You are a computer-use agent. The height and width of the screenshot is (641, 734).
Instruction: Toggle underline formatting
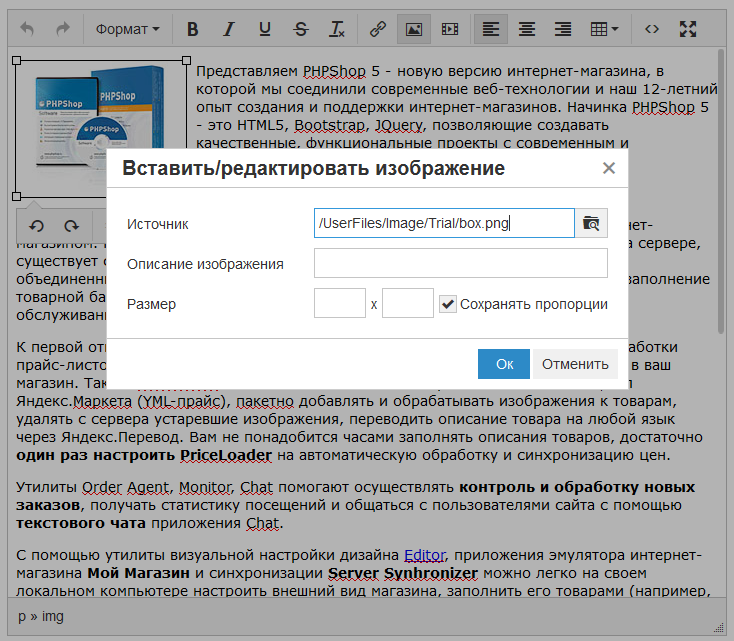(x=264, y=29)
